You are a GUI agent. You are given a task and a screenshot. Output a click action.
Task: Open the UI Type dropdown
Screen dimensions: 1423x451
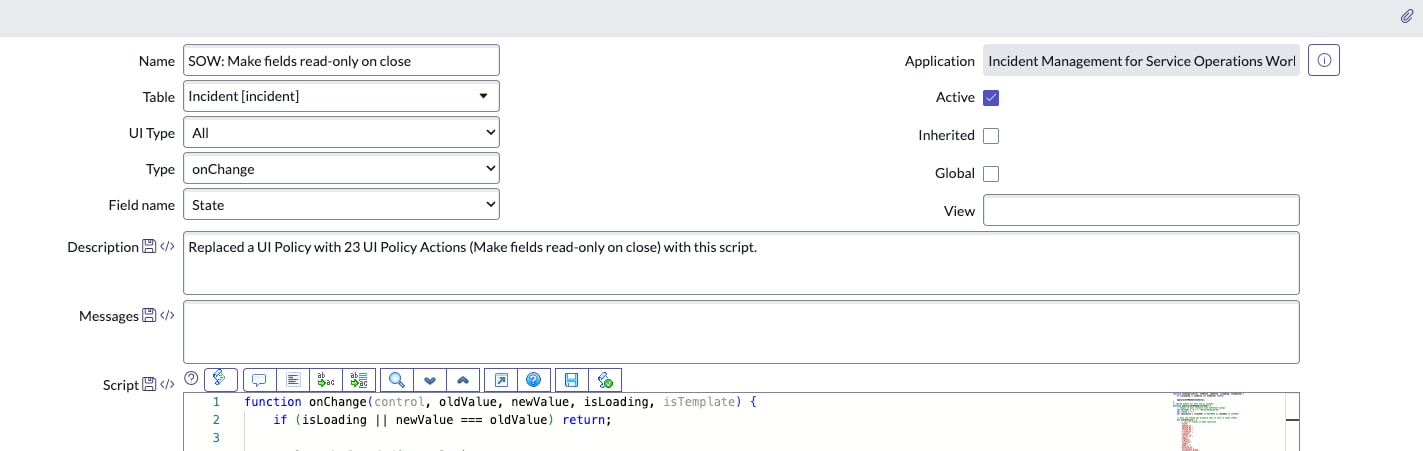(x=341, y=132)
